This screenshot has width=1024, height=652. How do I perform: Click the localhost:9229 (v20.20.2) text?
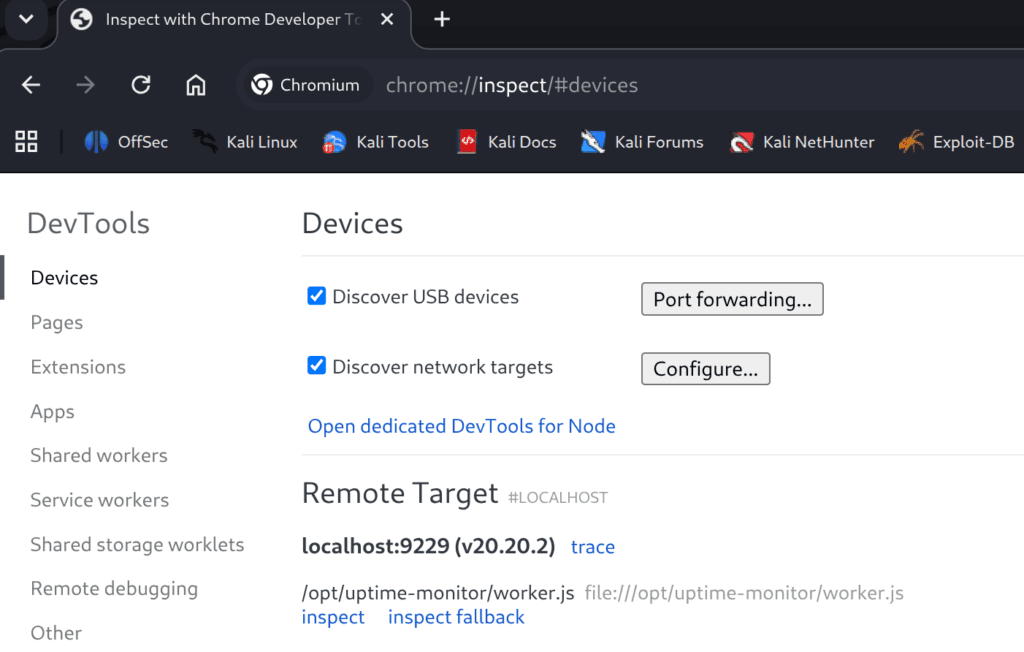pyautogui.click(x=428, y=546)
